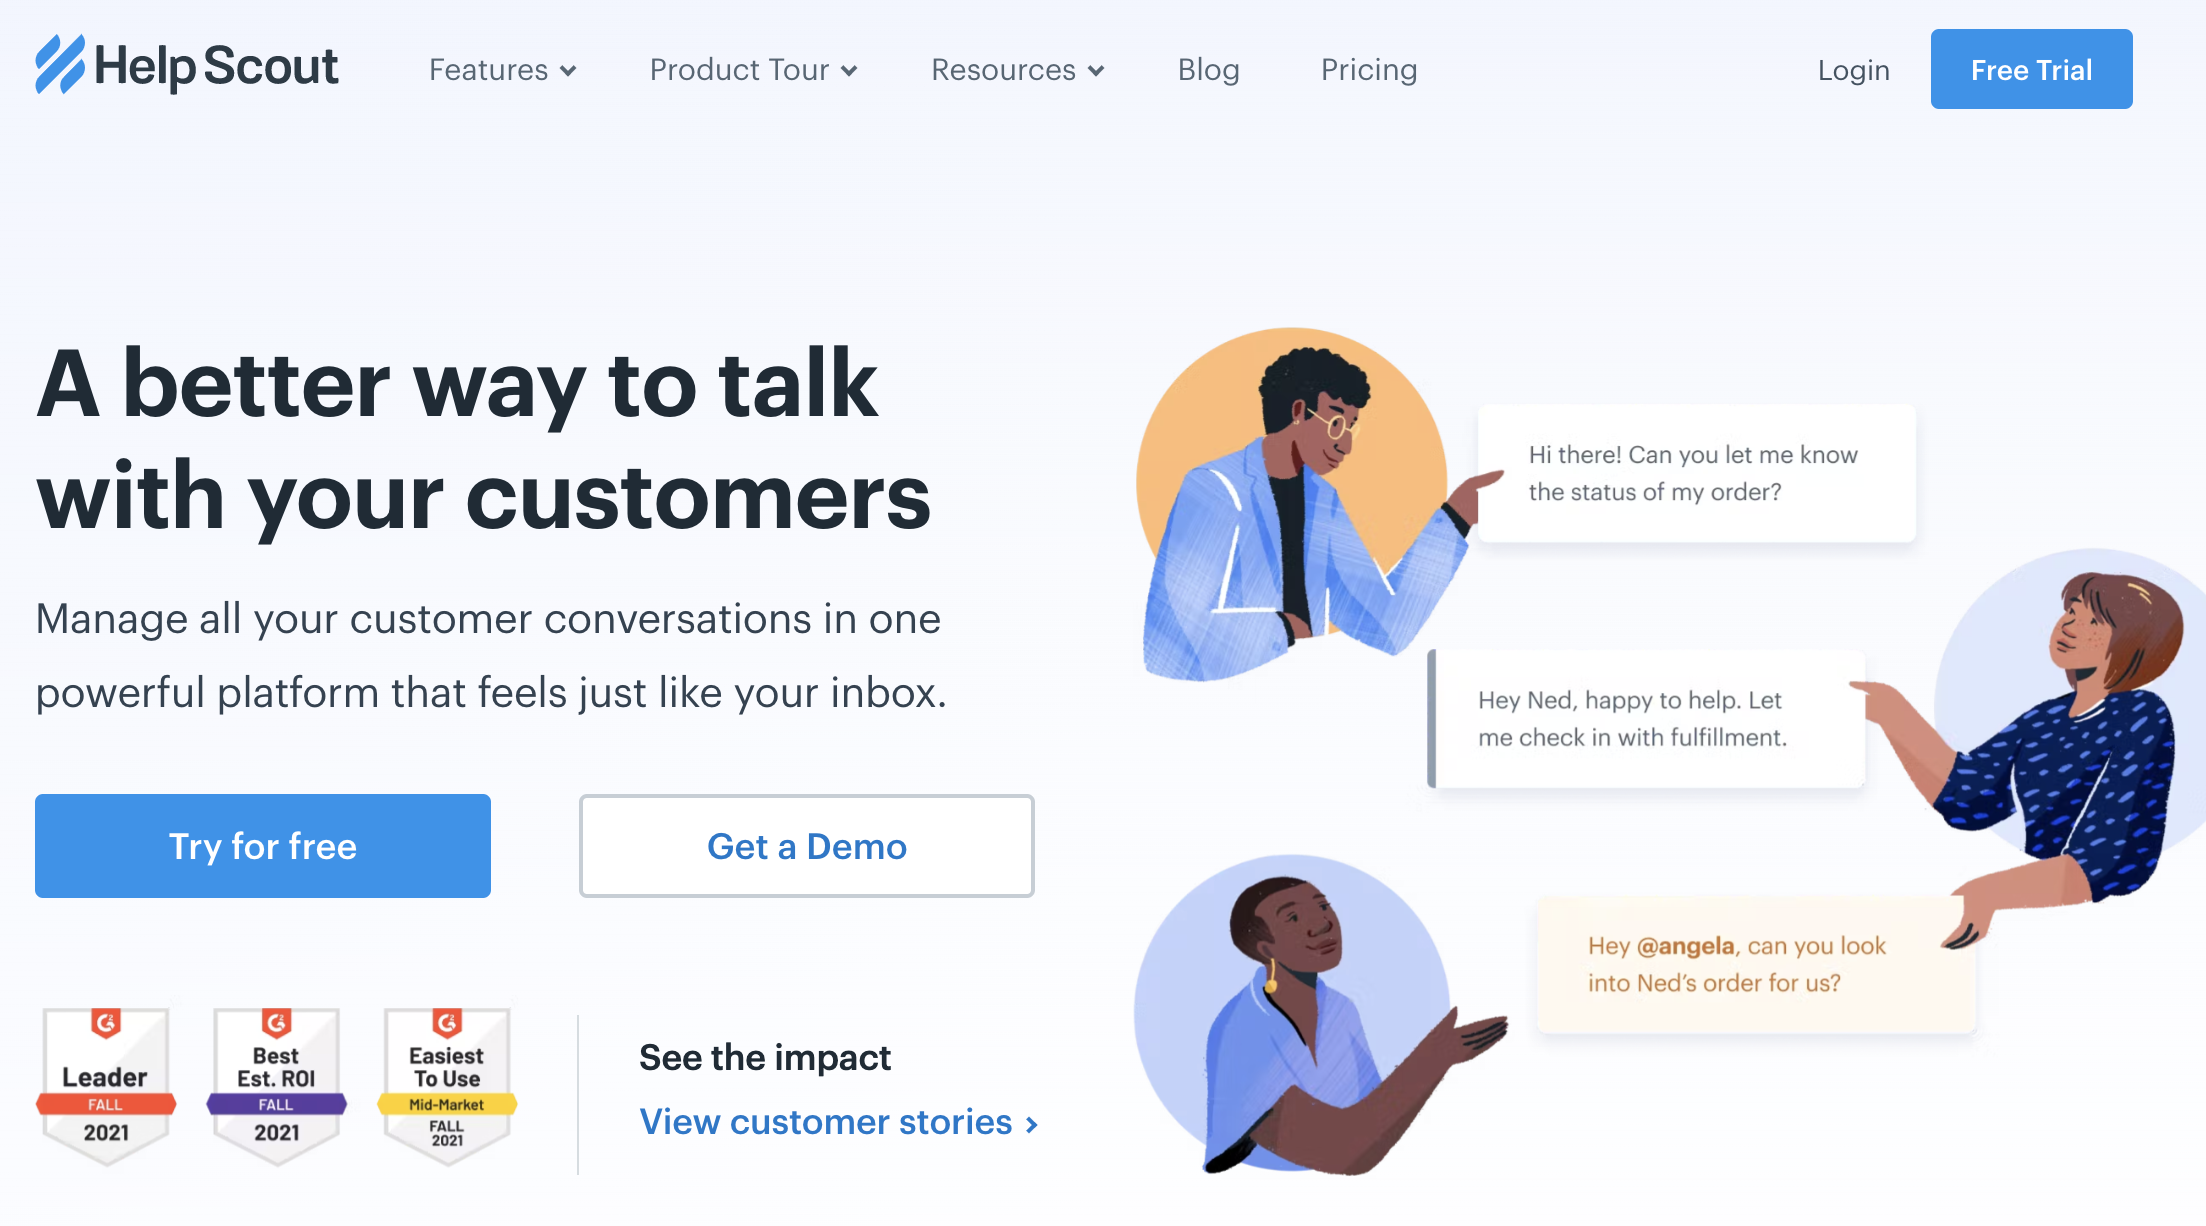Expand the Features dropdown chevron

point(568,71)
